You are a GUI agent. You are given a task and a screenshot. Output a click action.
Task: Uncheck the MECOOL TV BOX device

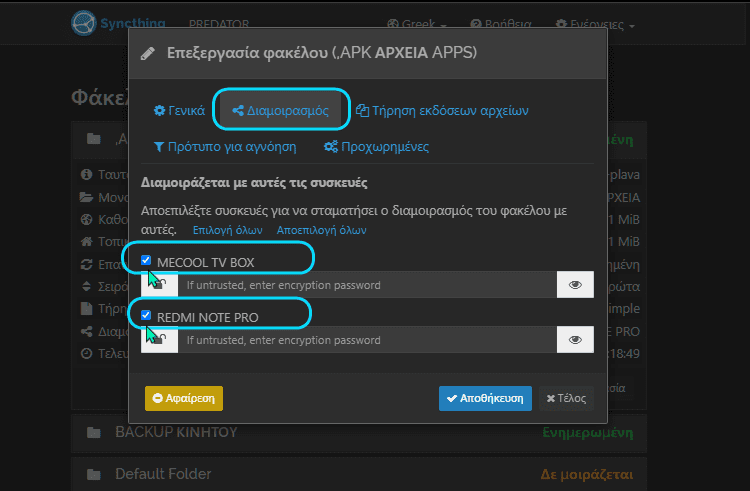146,260
